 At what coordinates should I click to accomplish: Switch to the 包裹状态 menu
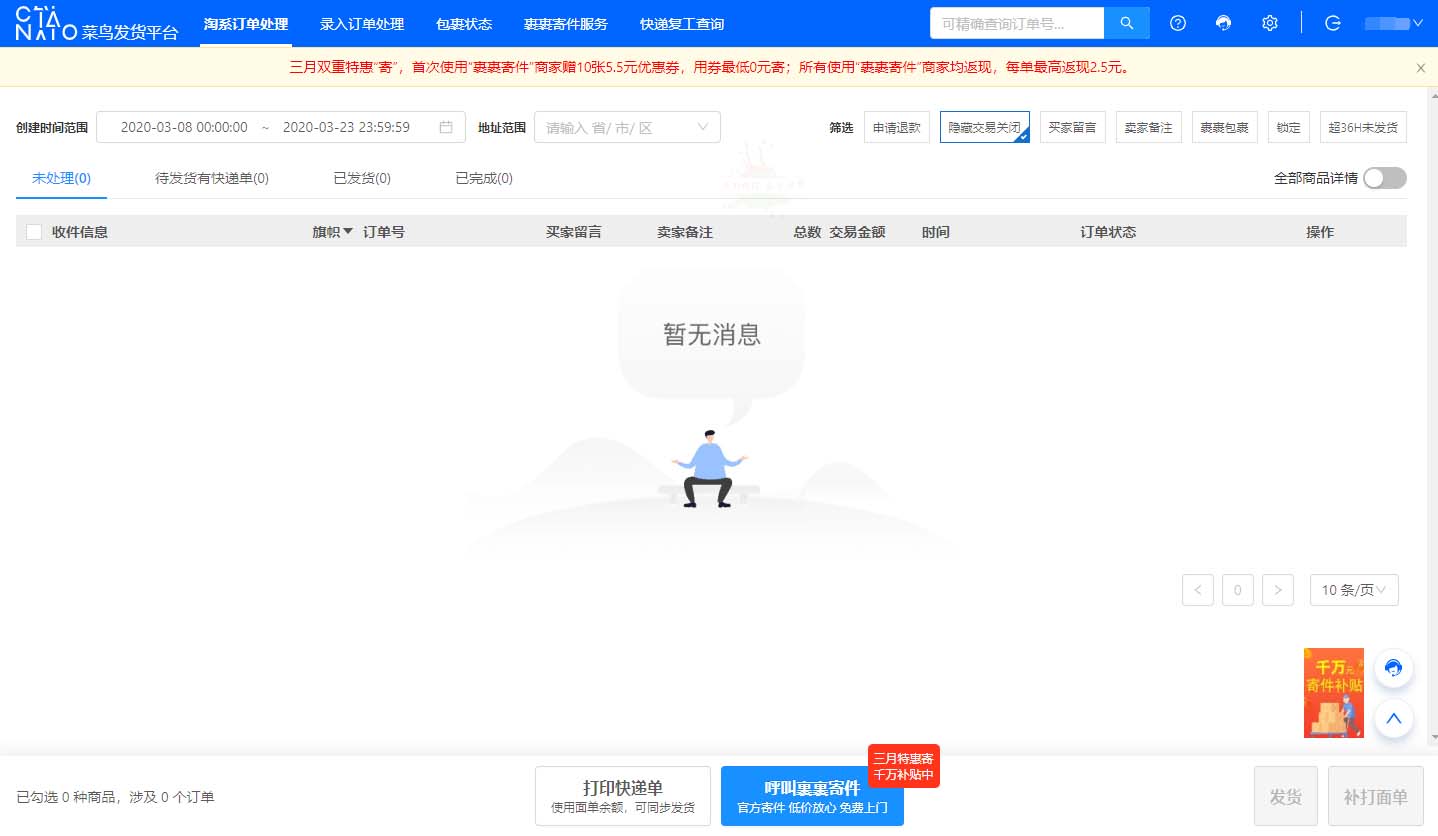[x=464, y=24]
